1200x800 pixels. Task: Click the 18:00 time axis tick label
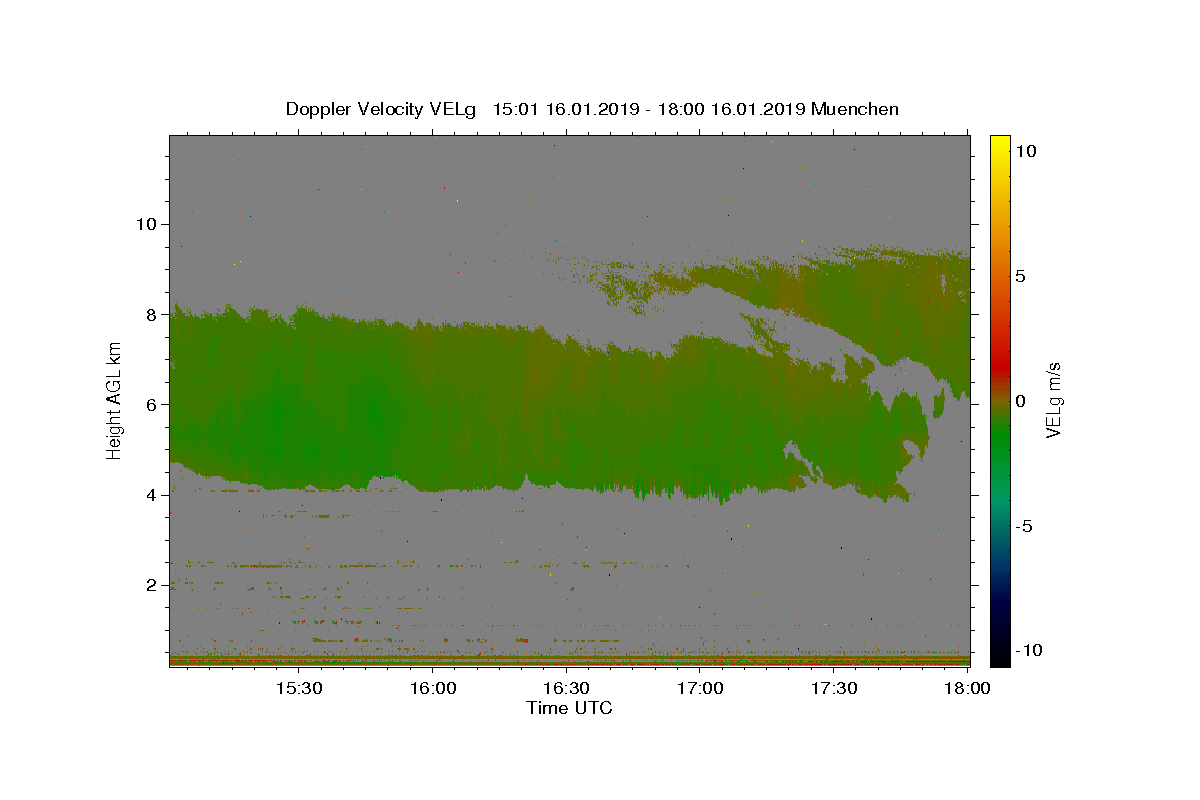[967, 689]
